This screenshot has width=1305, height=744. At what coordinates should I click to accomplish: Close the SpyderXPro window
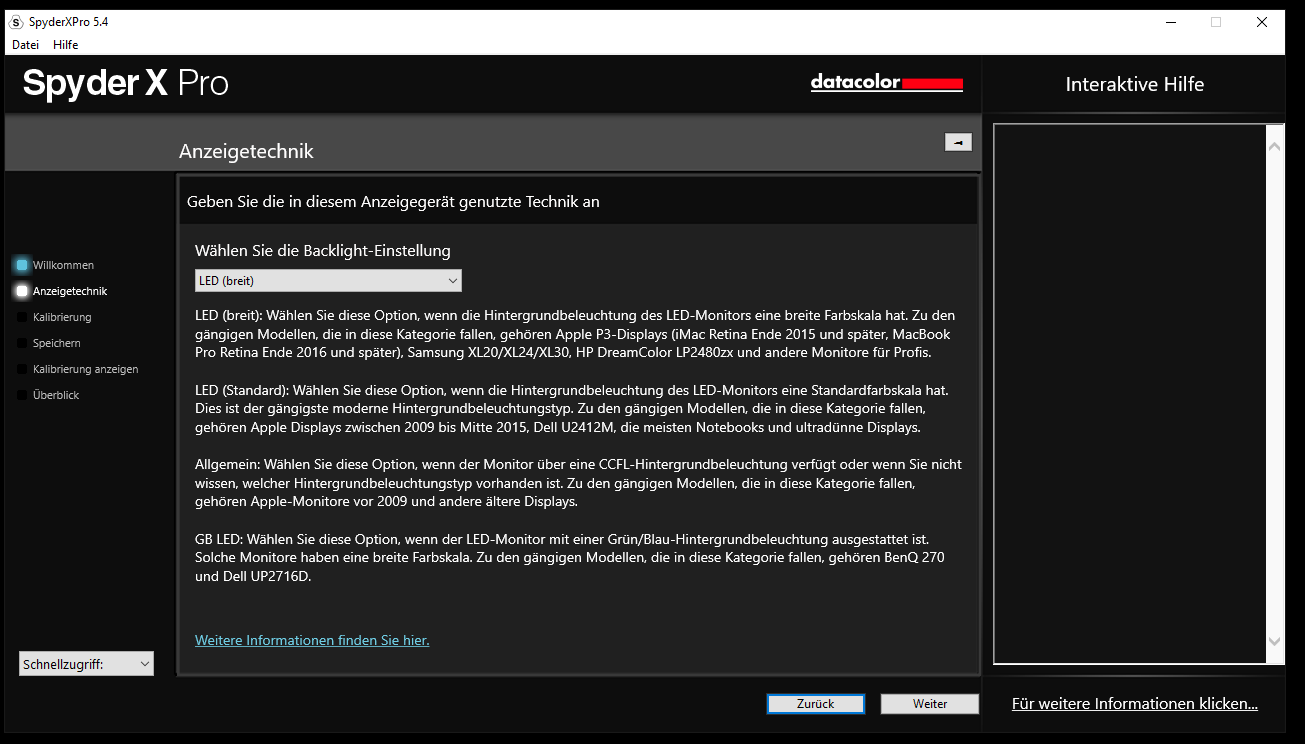[x=1262, y=22]
